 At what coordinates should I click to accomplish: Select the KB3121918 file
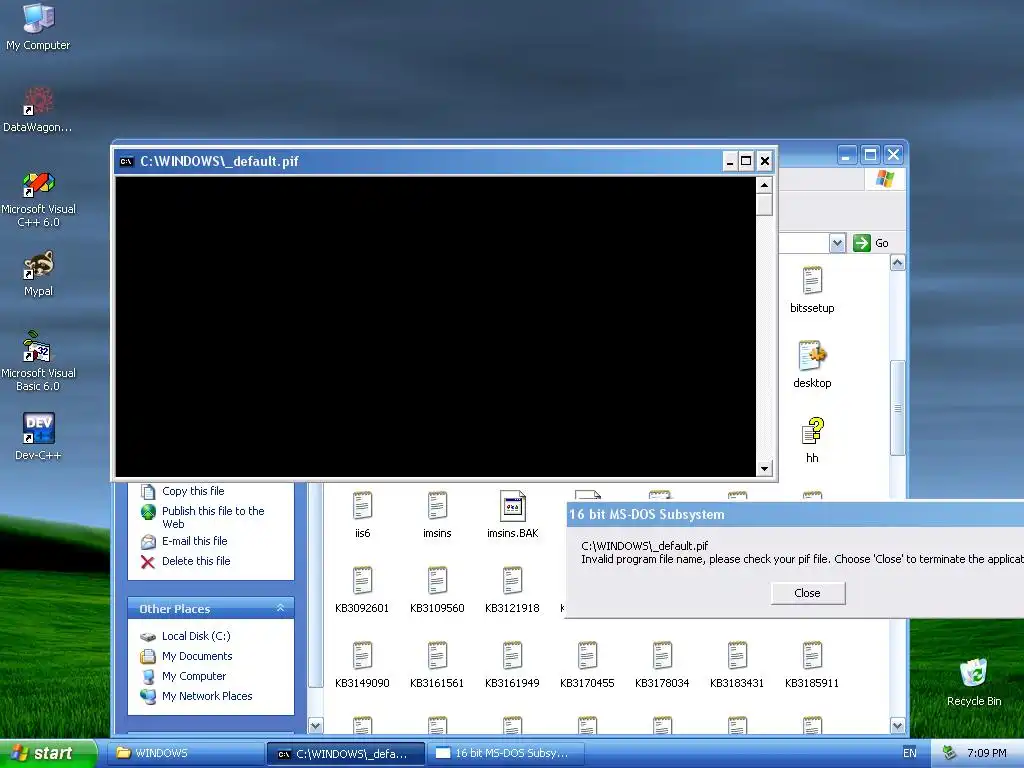(x=513, y=590)
